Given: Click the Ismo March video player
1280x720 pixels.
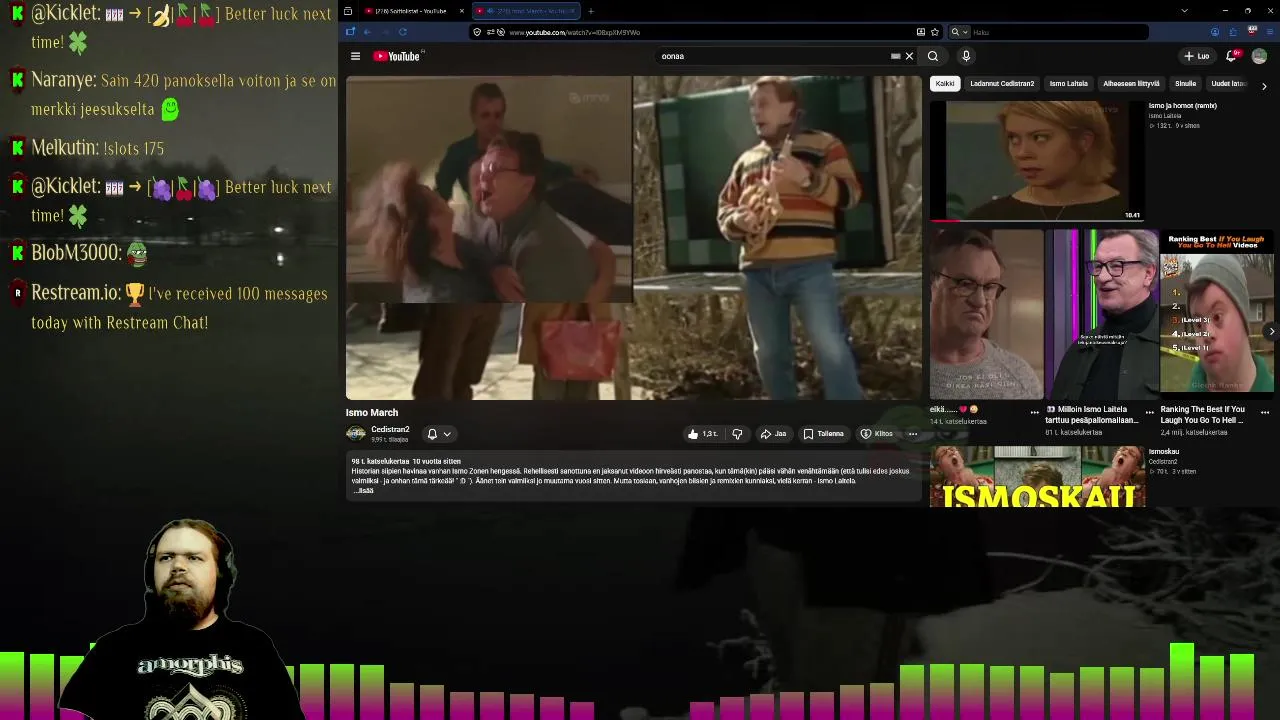Looking at the screenshot, I should point(634,238).
